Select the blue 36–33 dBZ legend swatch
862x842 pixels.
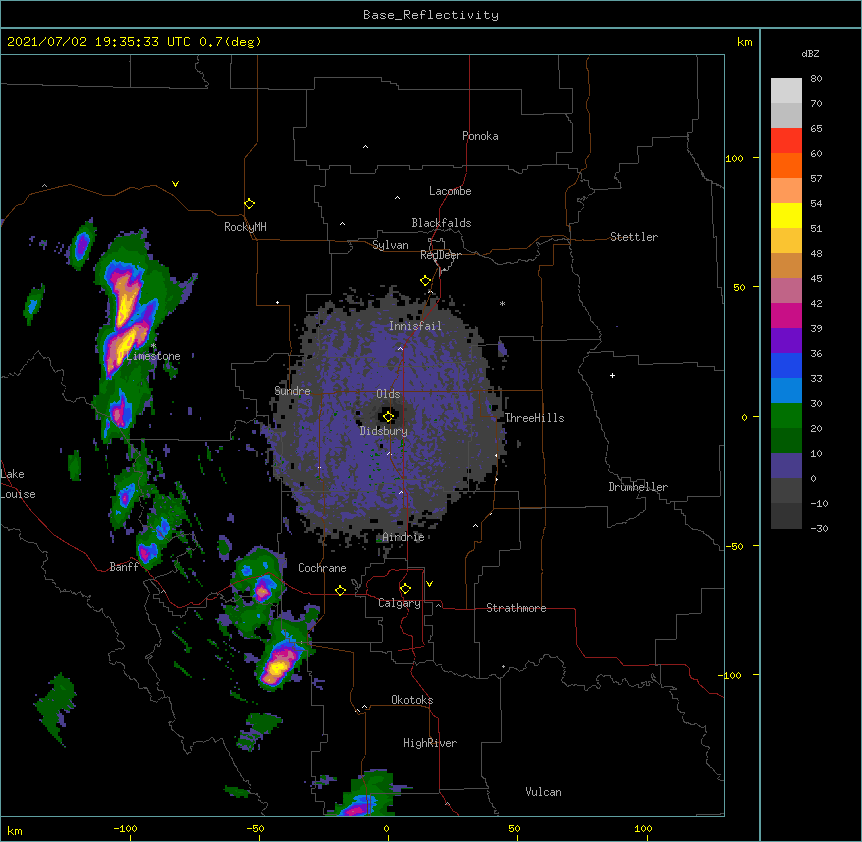[786, 365]
